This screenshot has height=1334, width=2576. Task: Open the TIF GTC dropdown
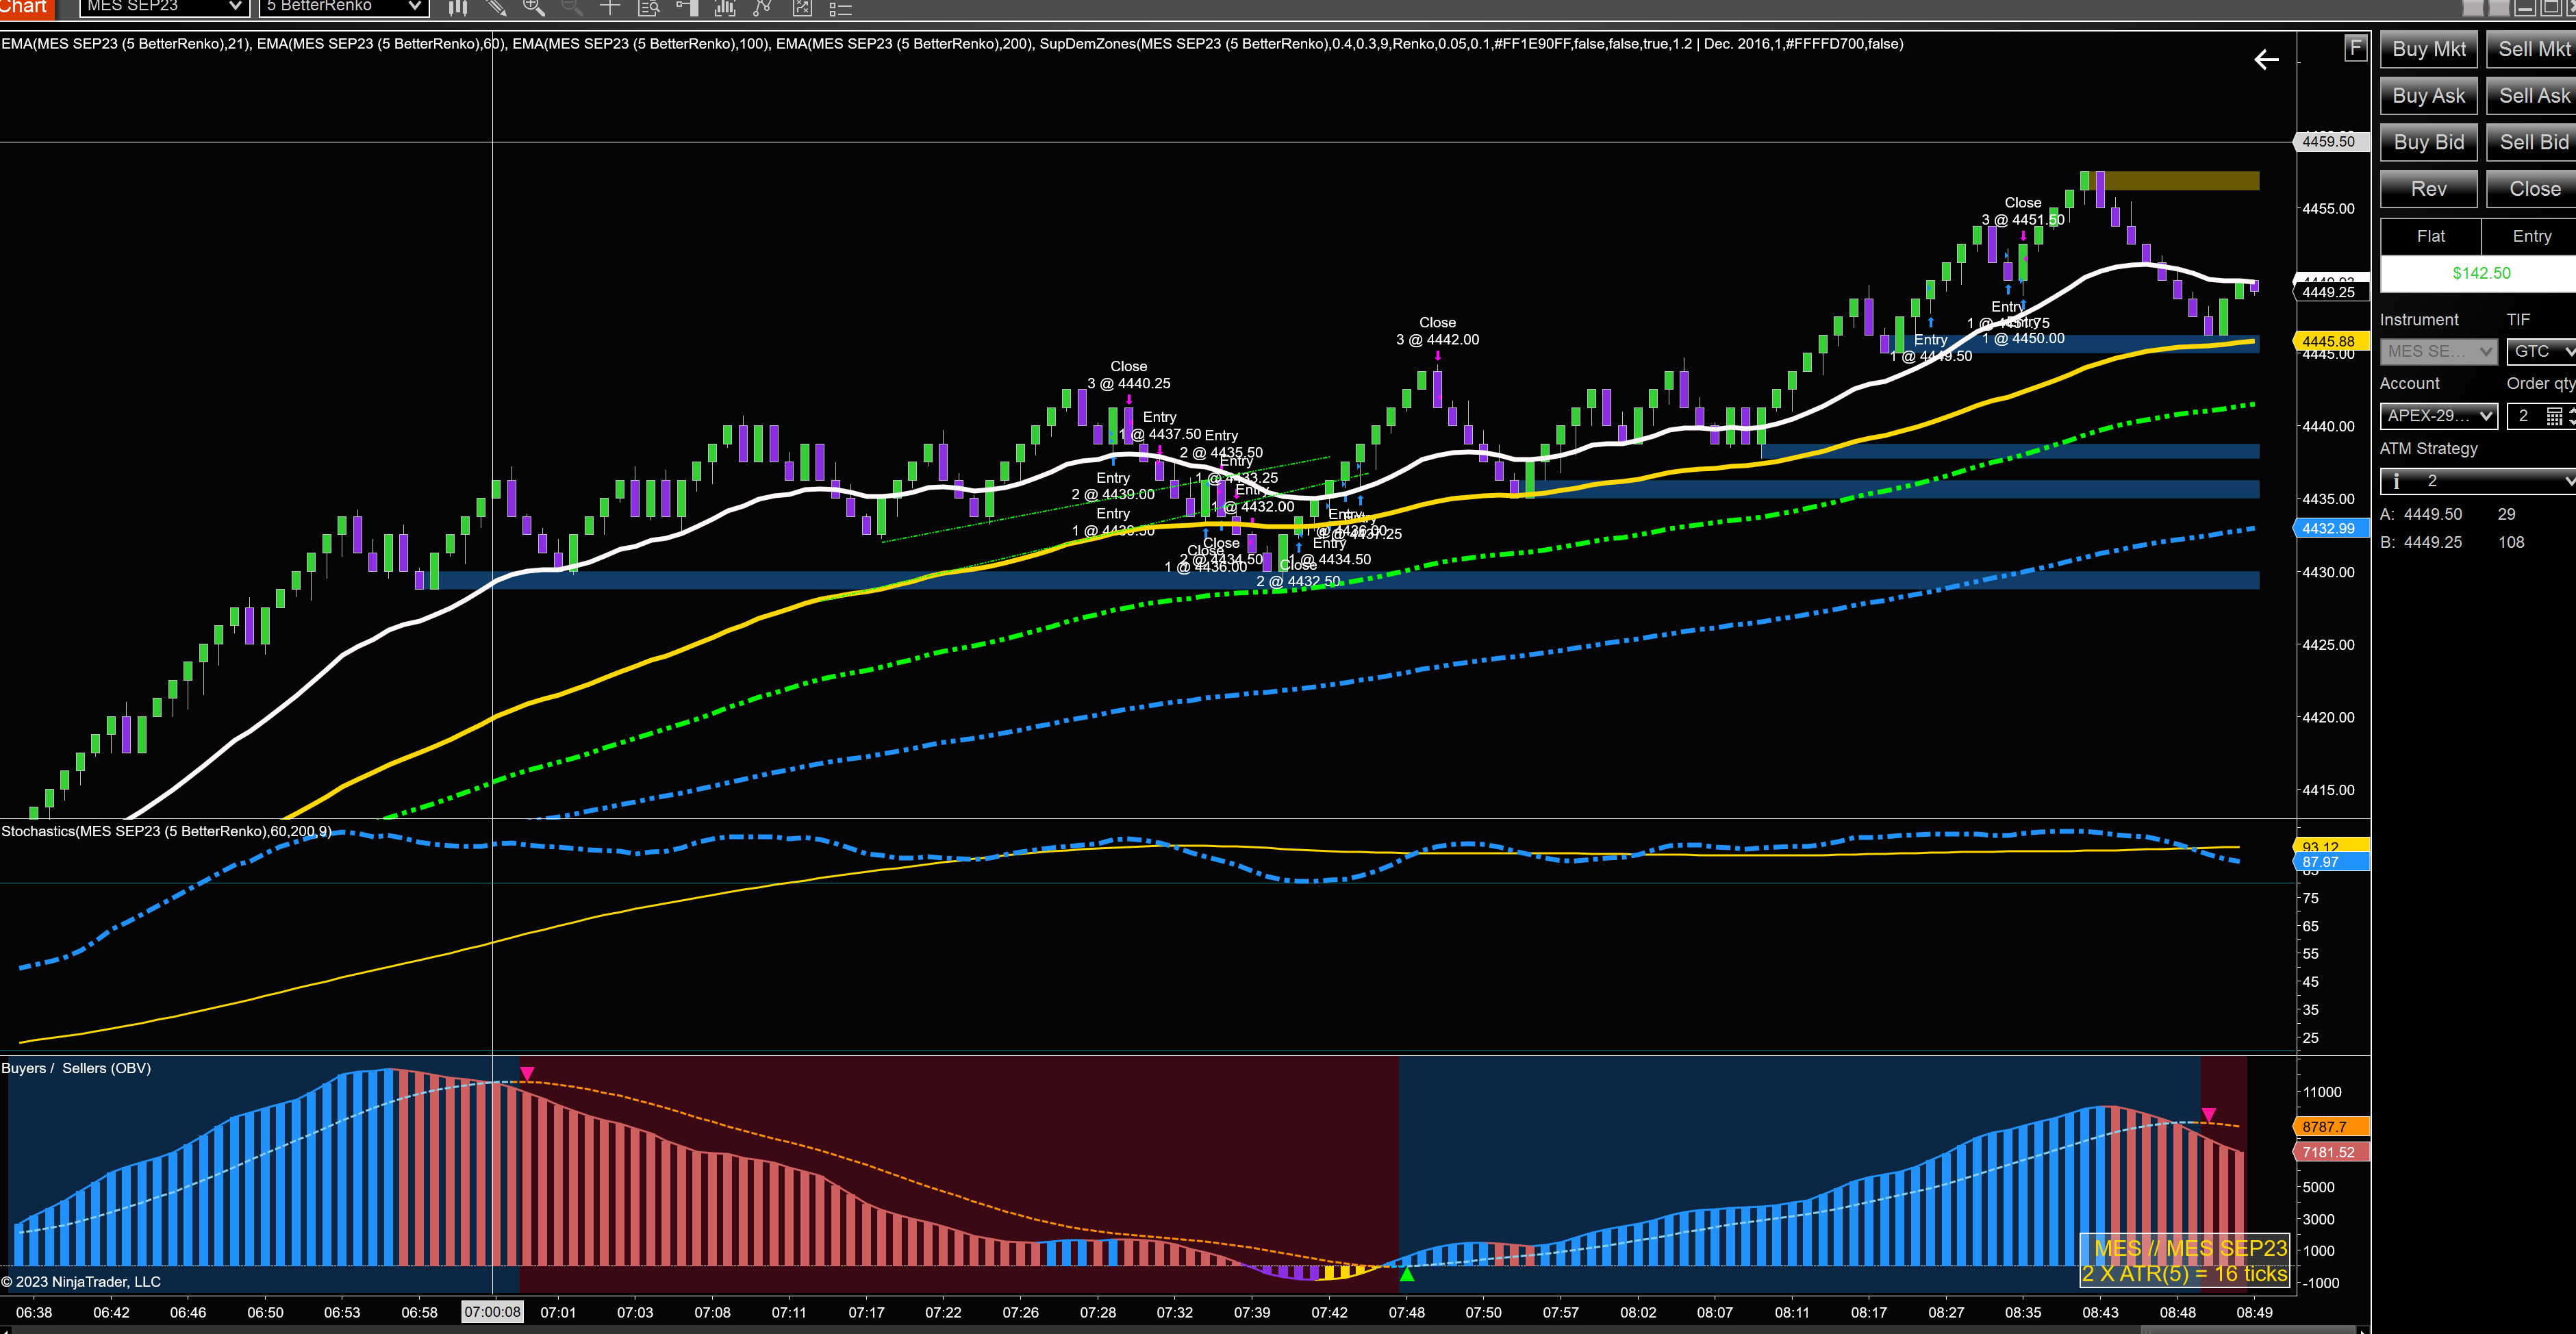coord(2541,351)
